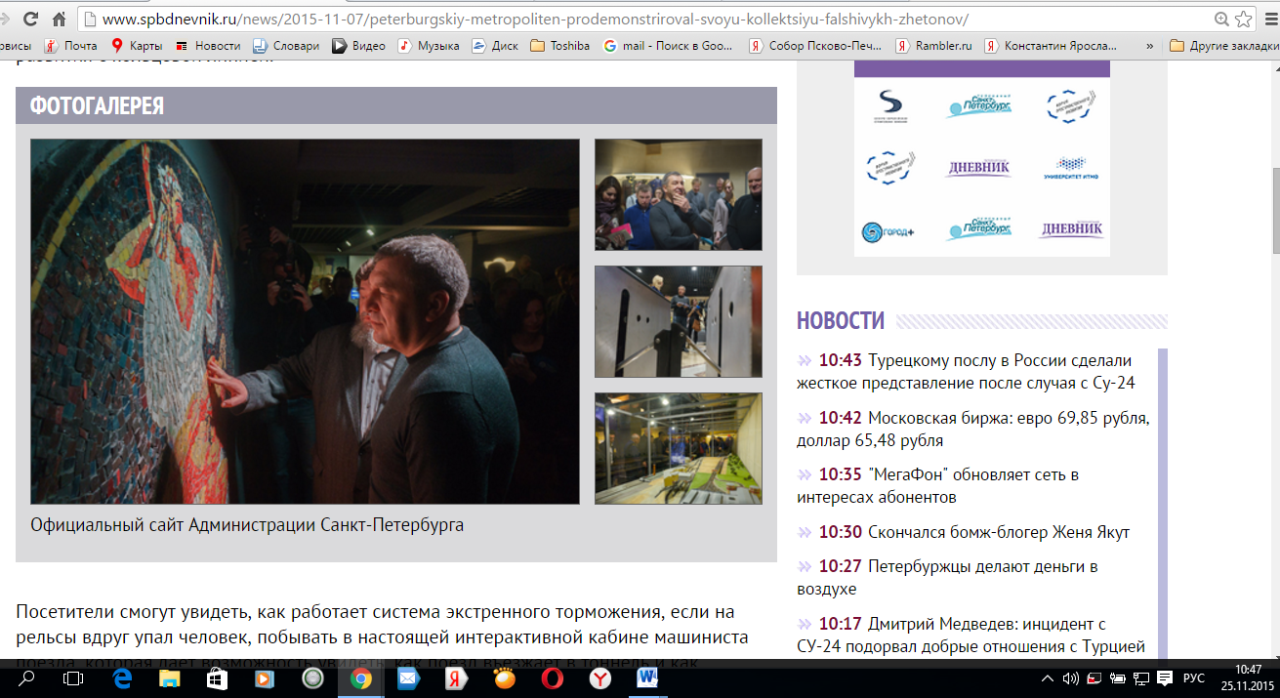This screenshot has height=698, width=1280.
Task: Click the caption 'Официальный сайт Администрации Санкт-Петербурга'
Action: pos(247,524)
